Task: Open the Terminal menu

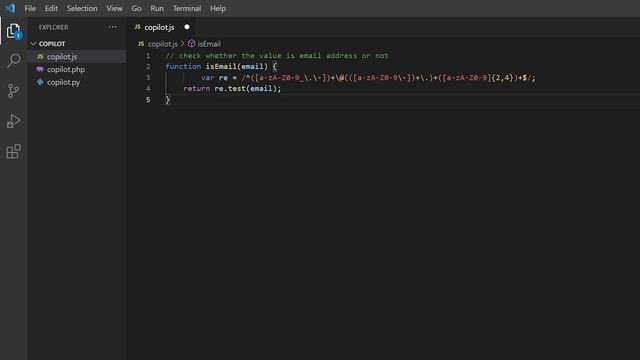Action: (187, 8)
